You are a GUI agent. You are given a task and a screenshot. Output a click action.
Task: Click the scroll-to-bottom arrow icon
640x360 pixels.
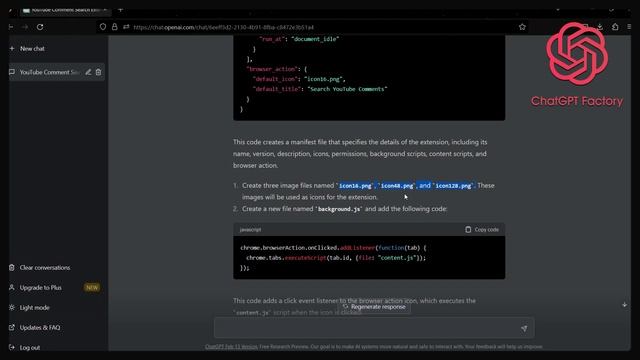click(x=624, y=304)
